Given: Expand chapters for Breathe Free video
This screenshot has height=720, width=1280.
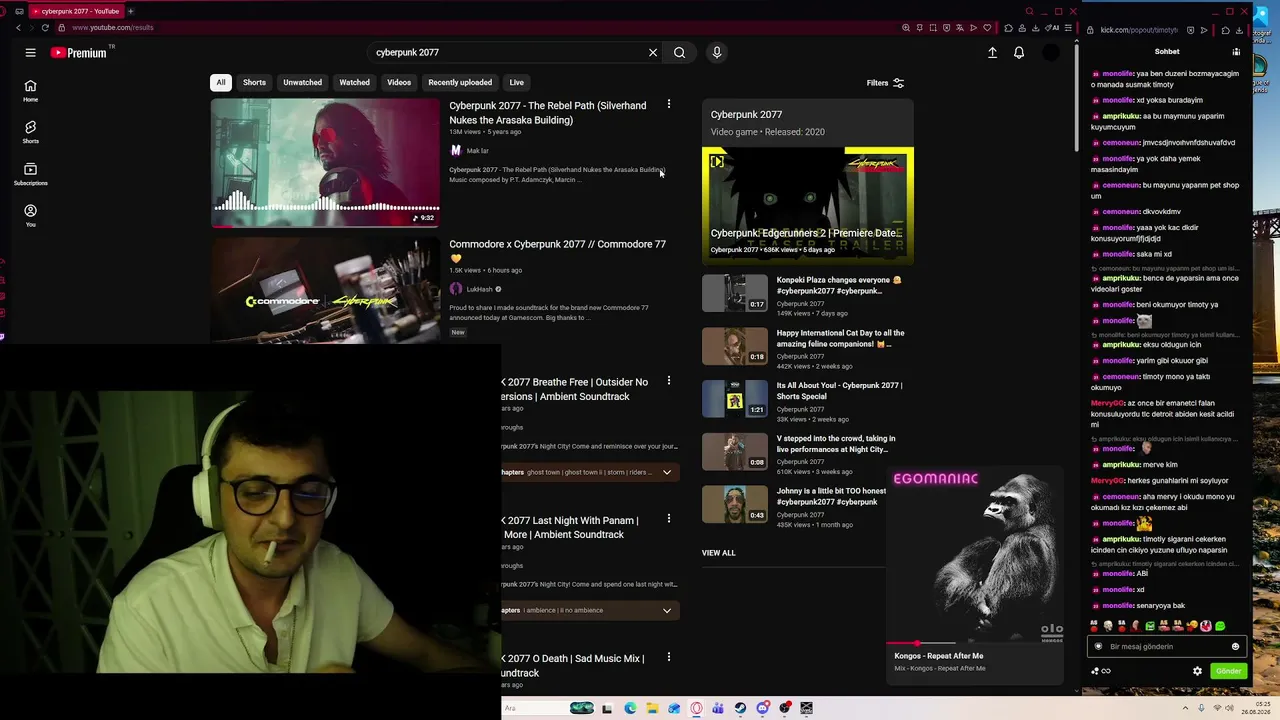Looking at the screenshot, I should tap(667, 472).
